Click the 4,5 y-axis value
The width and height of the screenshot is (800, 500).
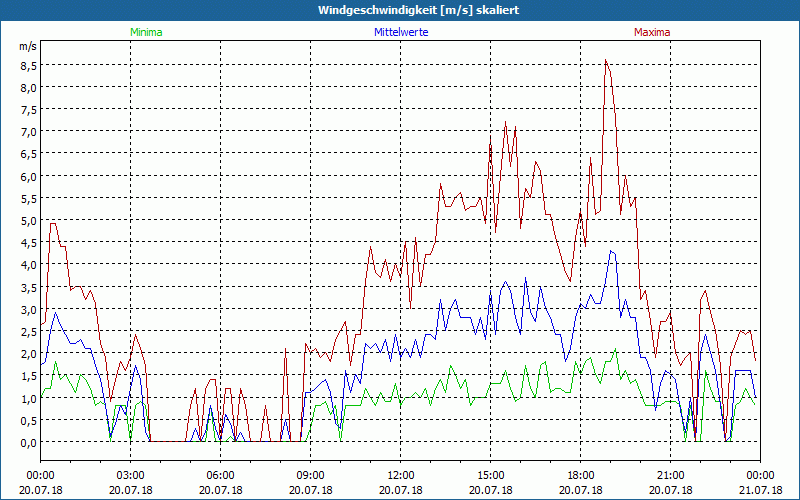coord(29,243)
